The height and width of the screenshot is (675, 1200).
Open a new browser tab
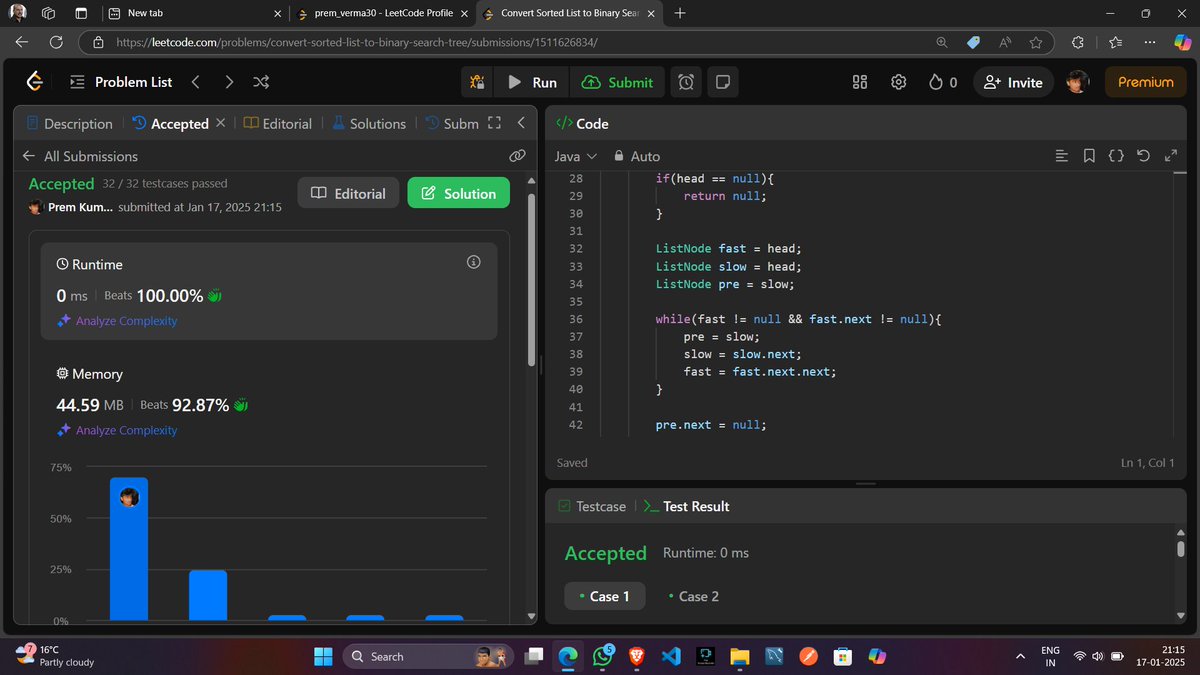coord(680,14)
